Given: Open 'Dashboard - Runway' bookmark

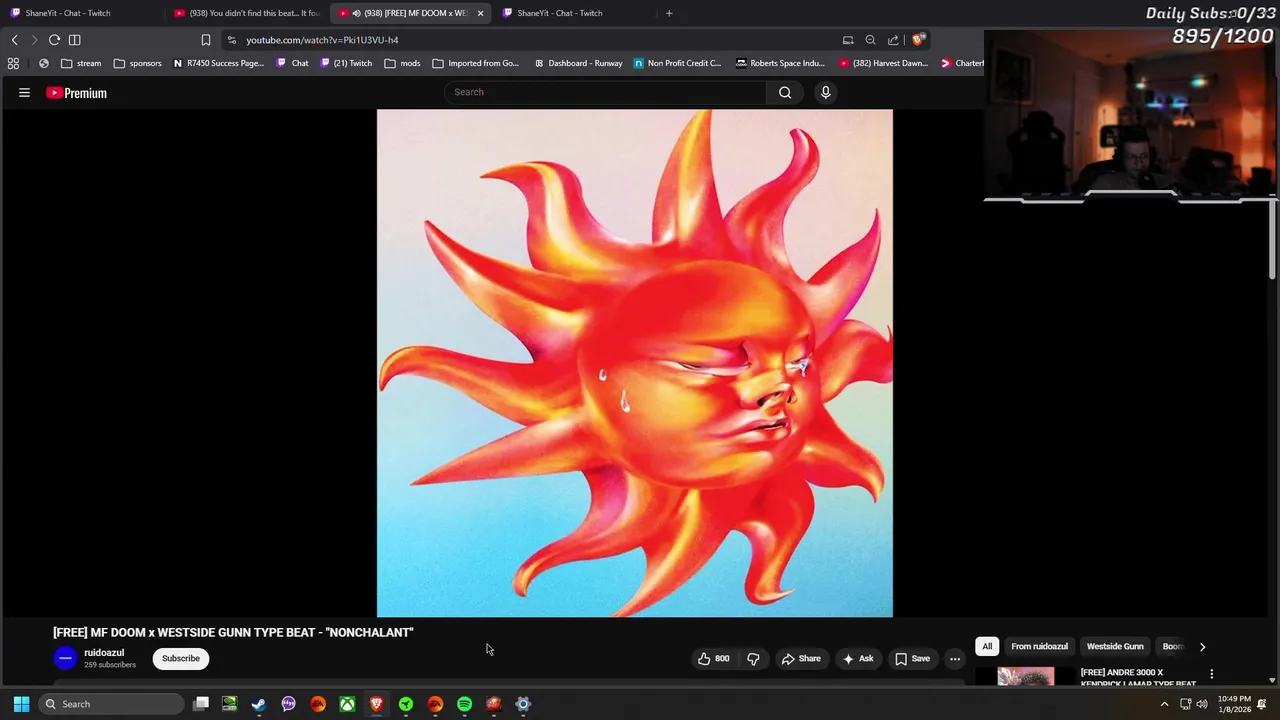Looking at the screenshot, I should [x=578, y=63].
